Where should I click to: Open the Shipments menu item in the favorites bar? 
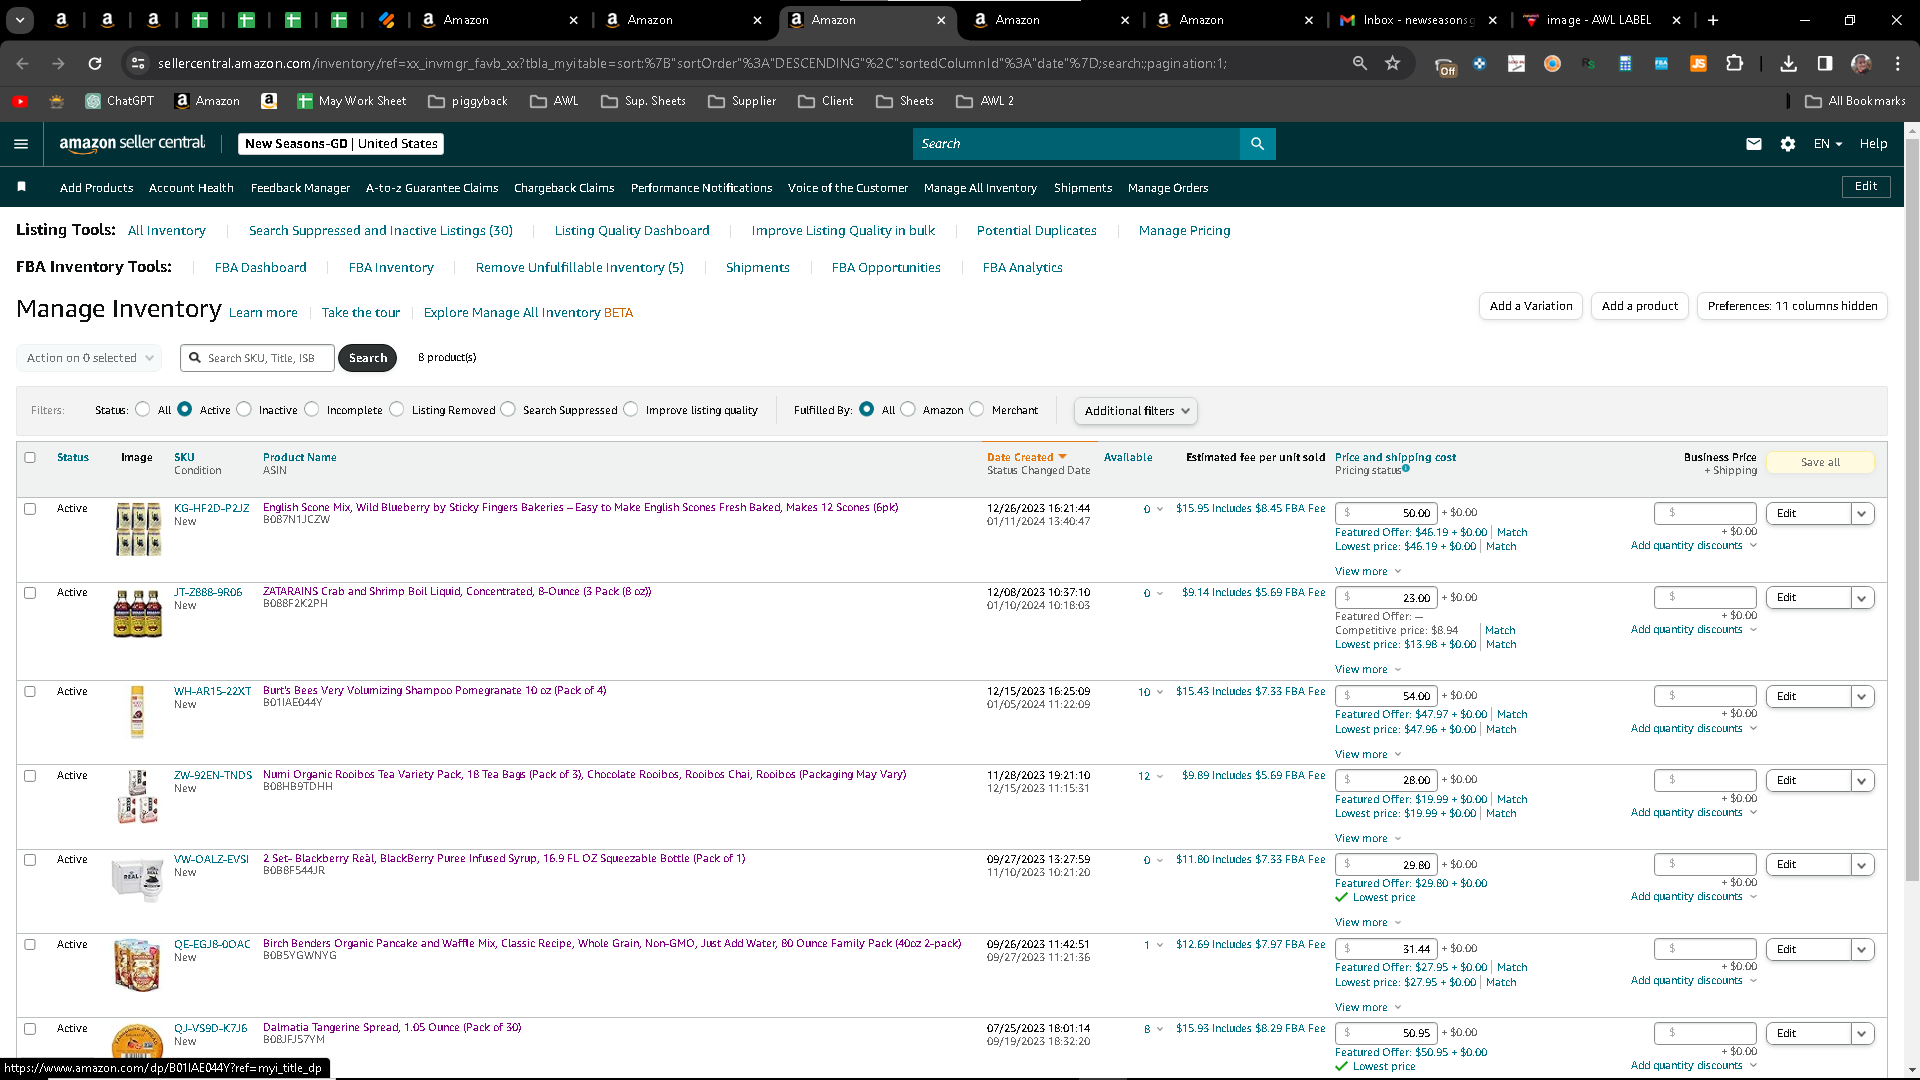(x=1083, y=188)
